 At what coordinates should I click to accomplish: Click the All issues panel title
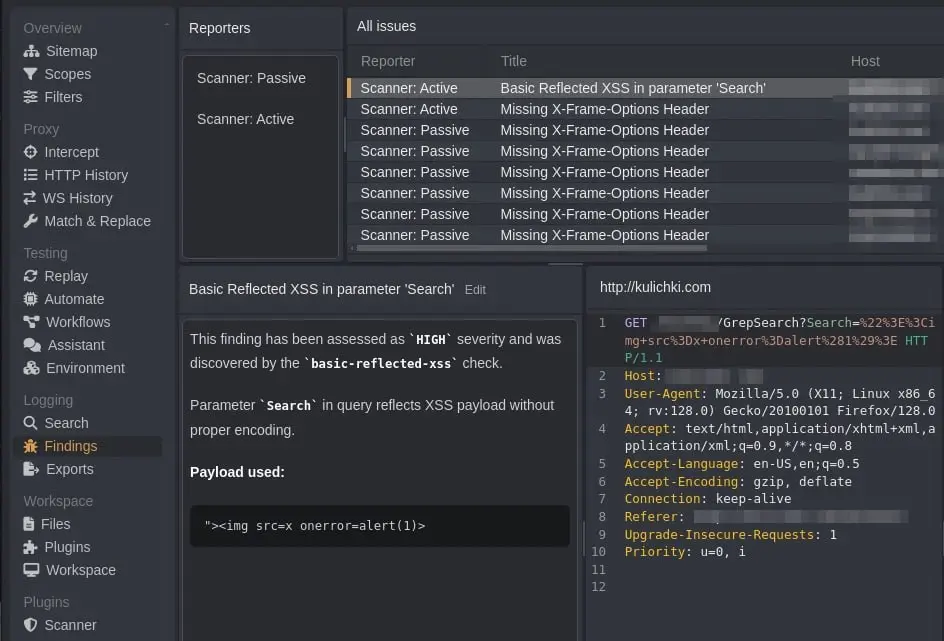pos(387,26)
